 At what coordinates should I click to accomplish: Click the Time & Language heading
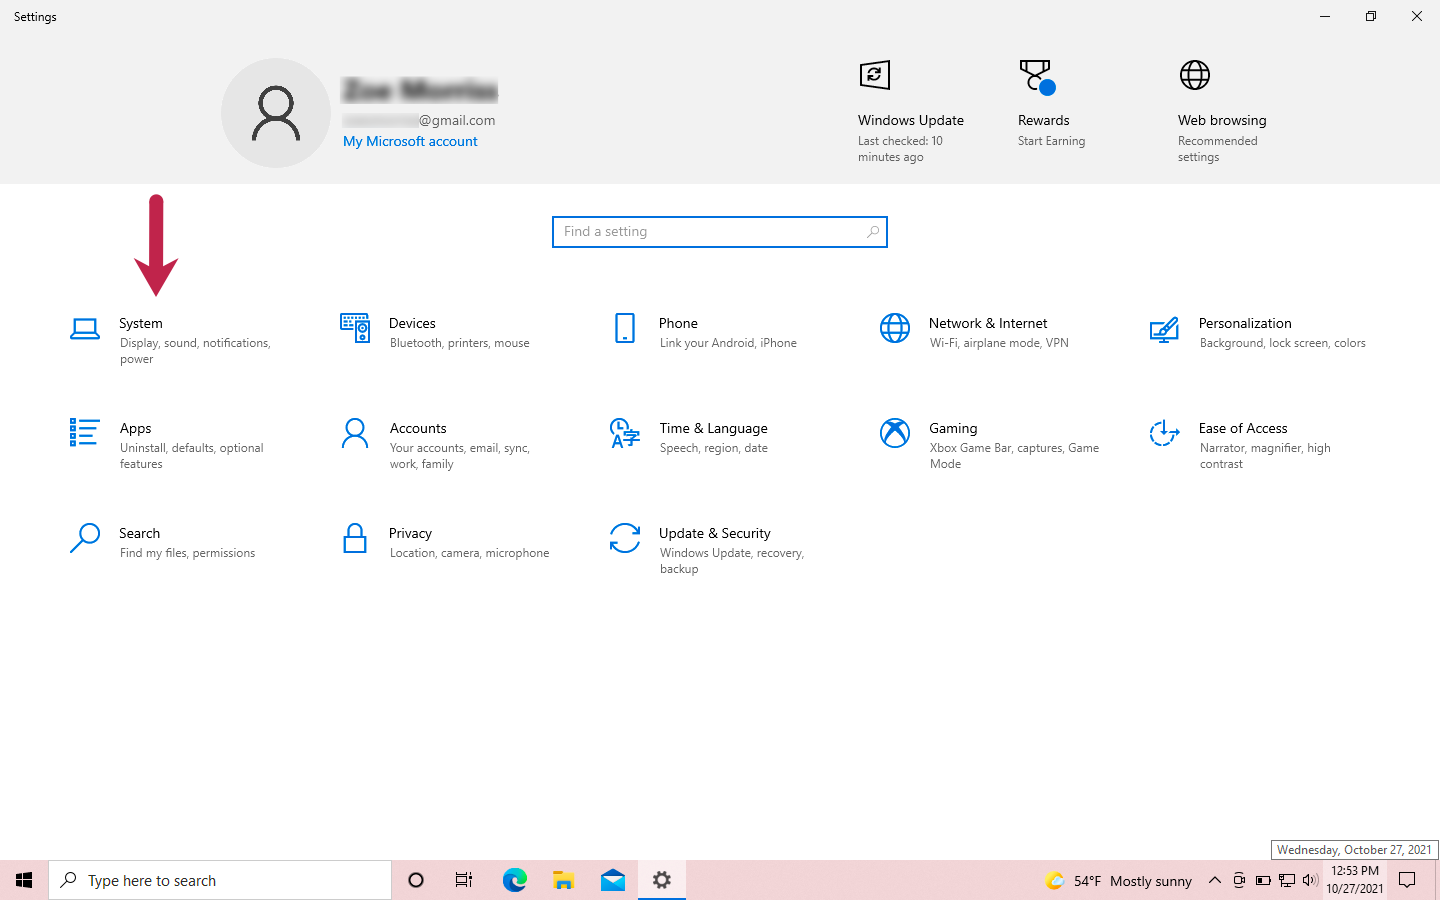pos(713,428)
